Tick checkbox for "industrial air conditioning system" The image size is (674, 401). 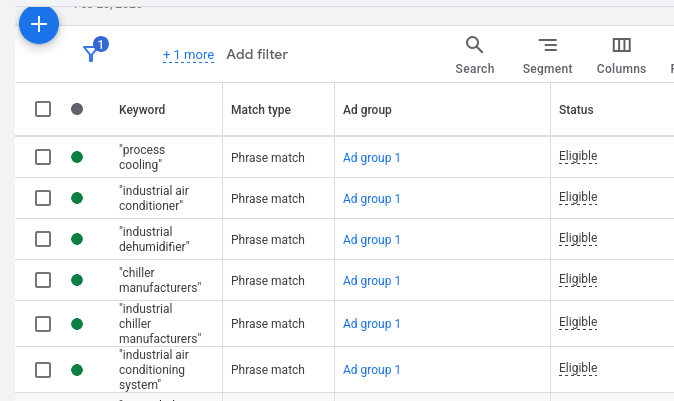43,370
